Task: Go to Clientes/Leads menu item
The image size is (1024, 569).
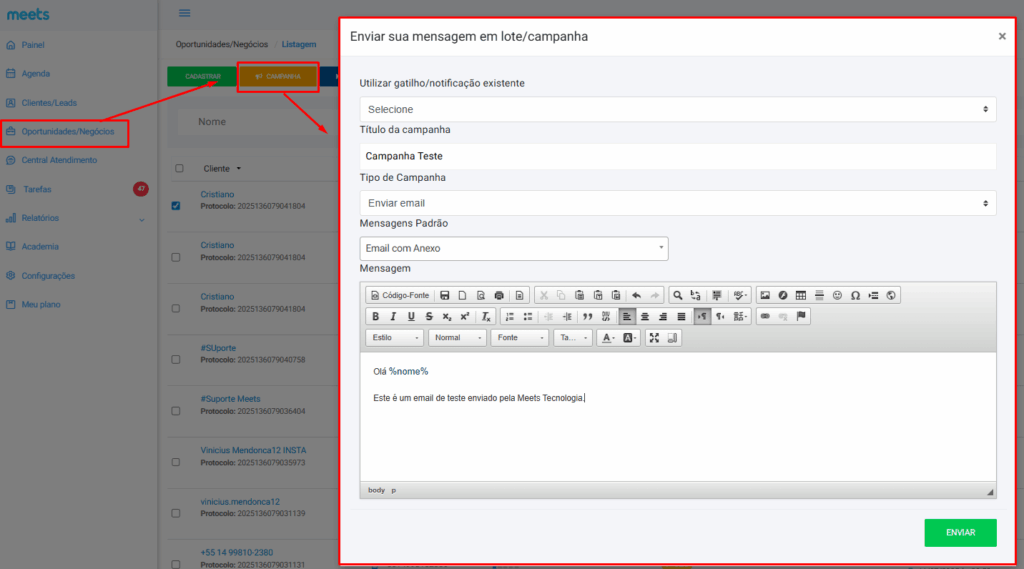Action: (49, 102)
